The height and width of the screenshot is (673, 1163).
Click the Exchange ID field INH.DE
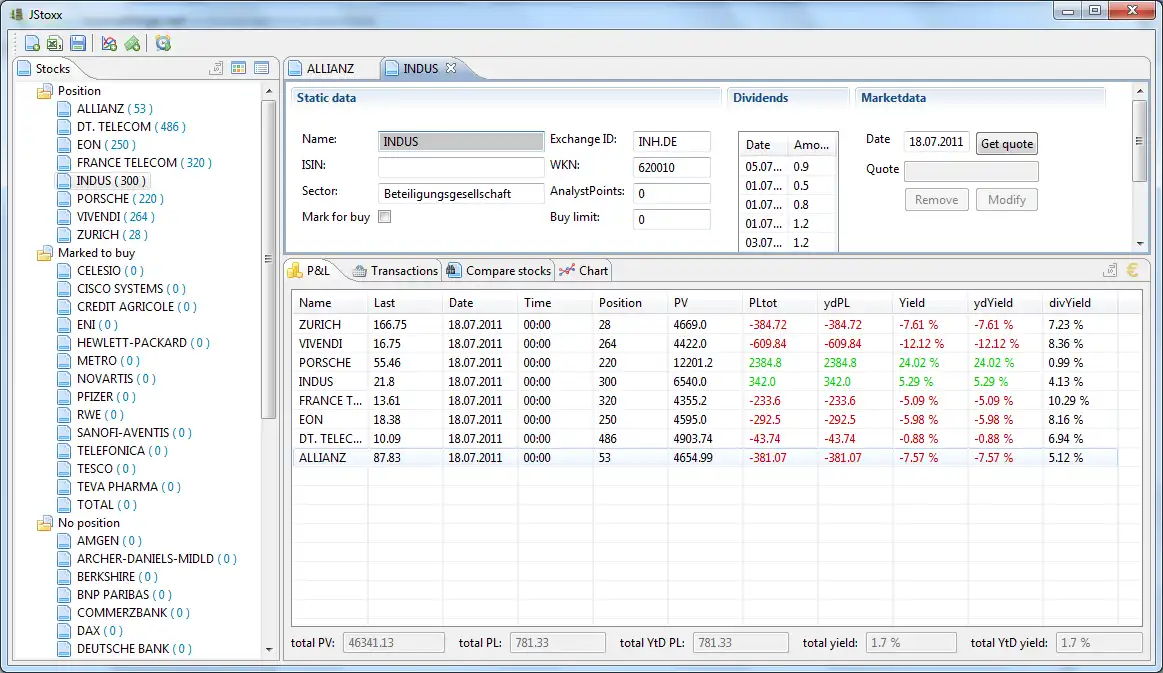pos(671,142)
